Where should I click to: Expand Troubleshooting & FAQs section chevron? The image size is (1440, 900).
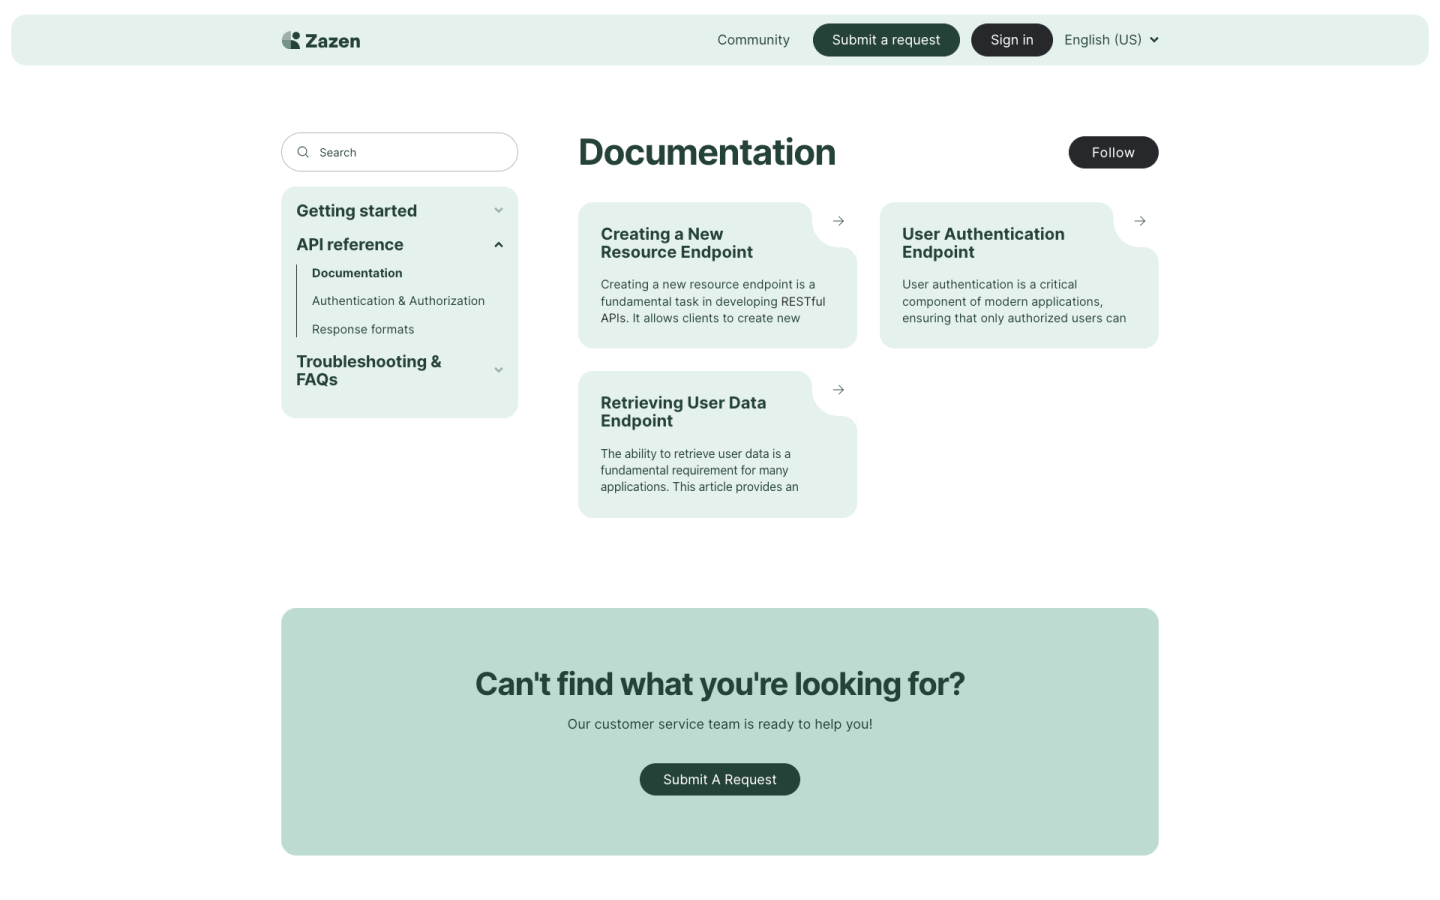pyautogui.click(x=498, y=370)
